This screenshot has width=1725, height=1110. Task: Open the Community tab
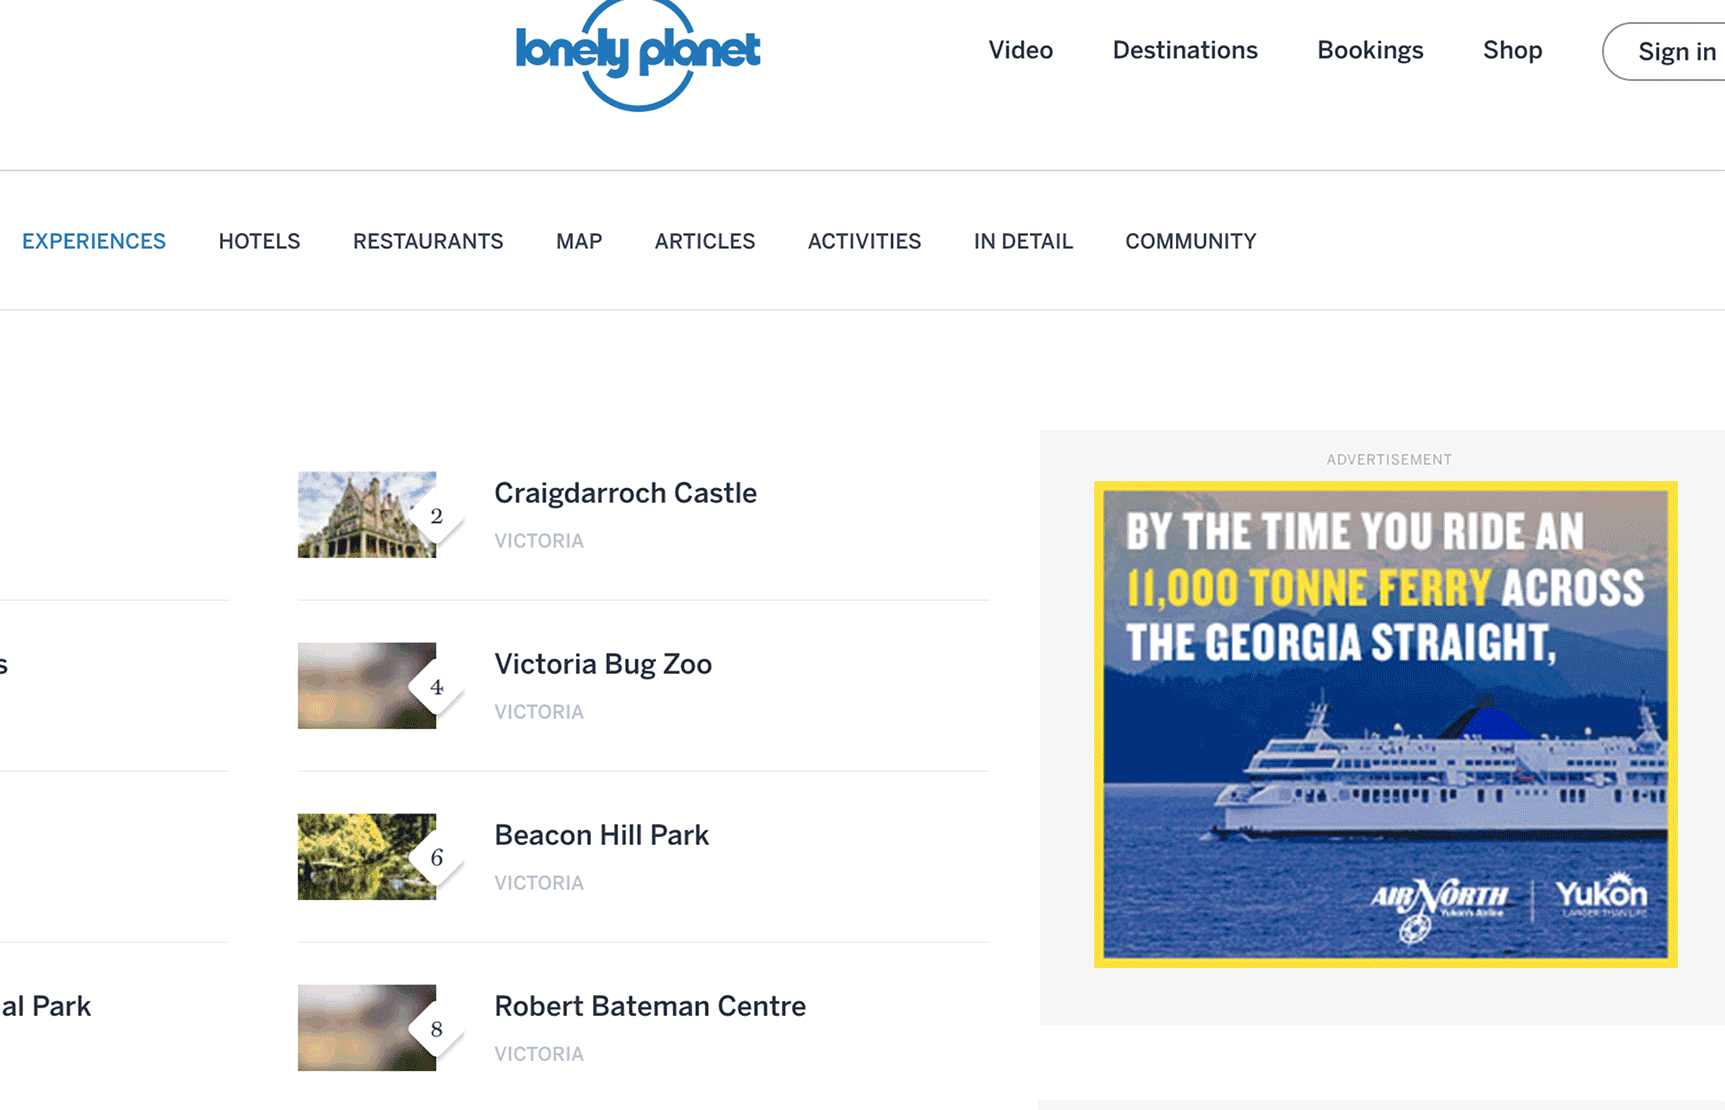[1190, 241]
